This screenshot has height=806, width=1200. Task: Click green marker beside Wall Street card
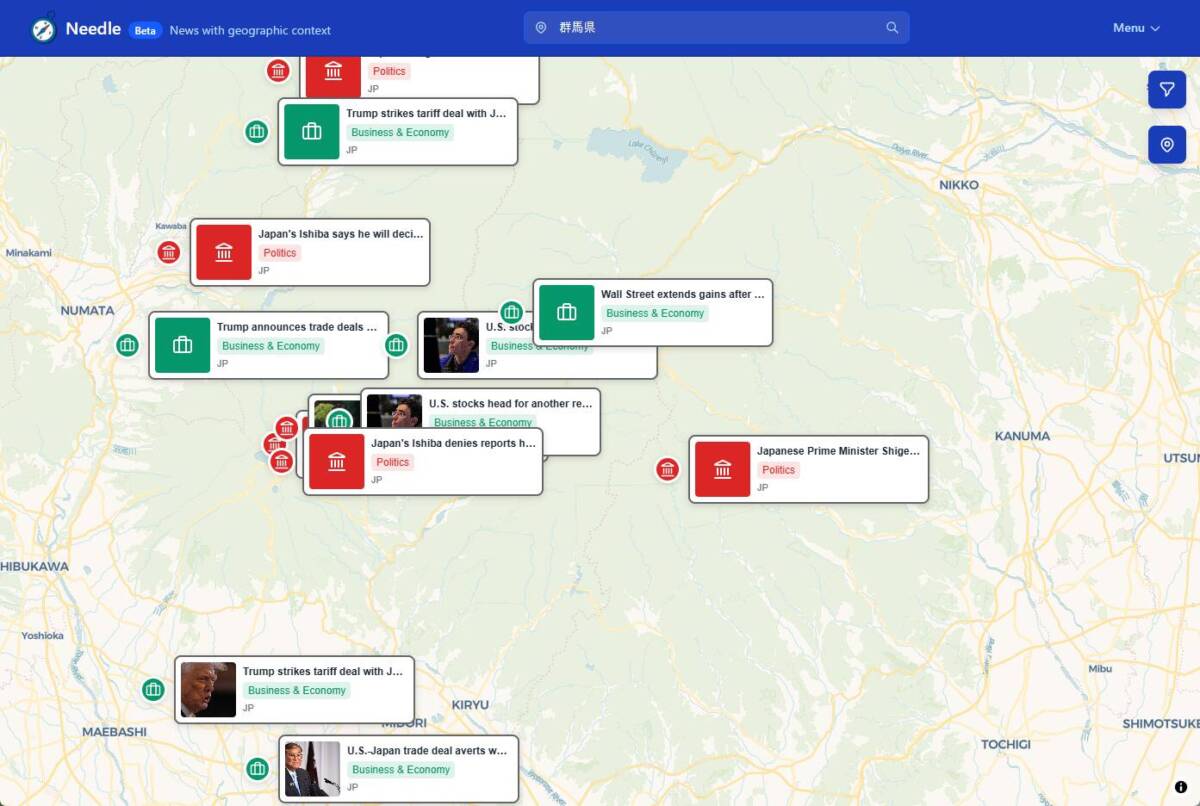point(511,313)
